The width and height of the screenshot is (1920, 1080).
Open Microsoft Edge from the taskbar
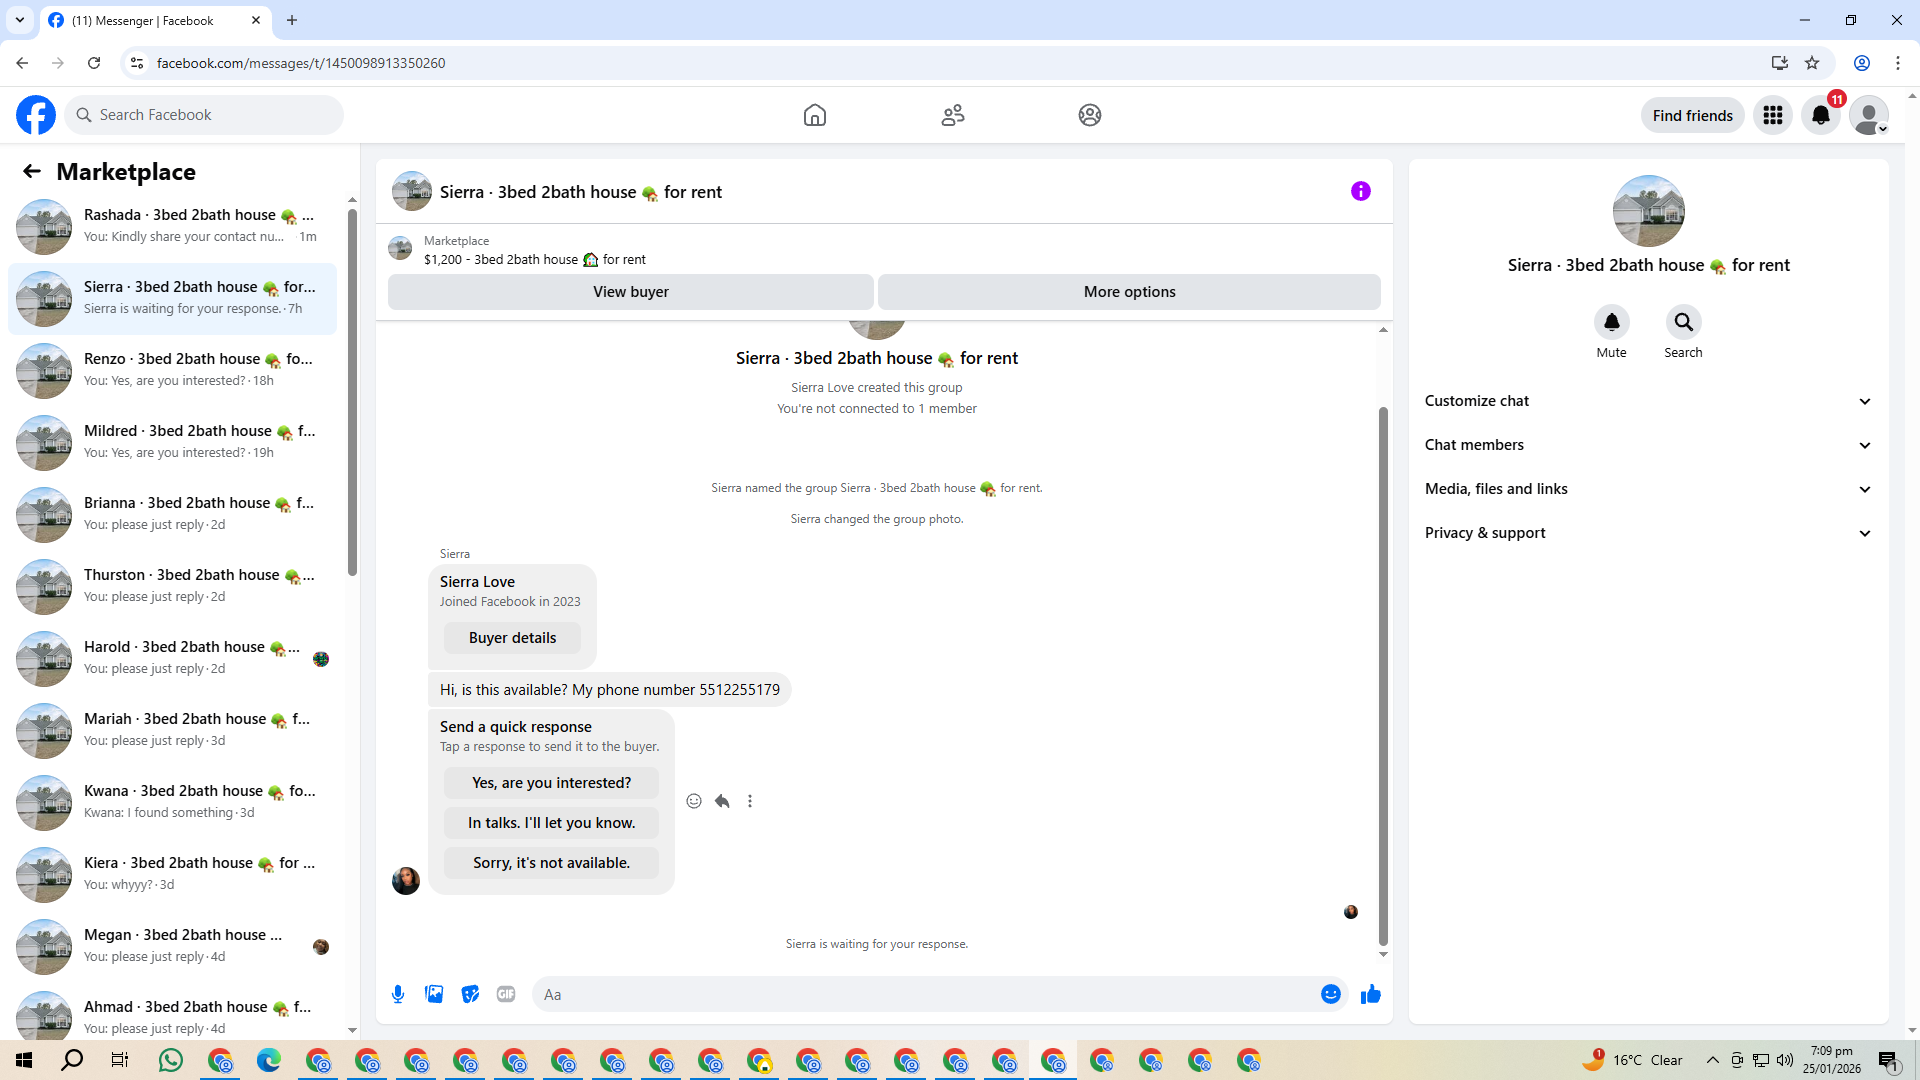pos(269,1060)
